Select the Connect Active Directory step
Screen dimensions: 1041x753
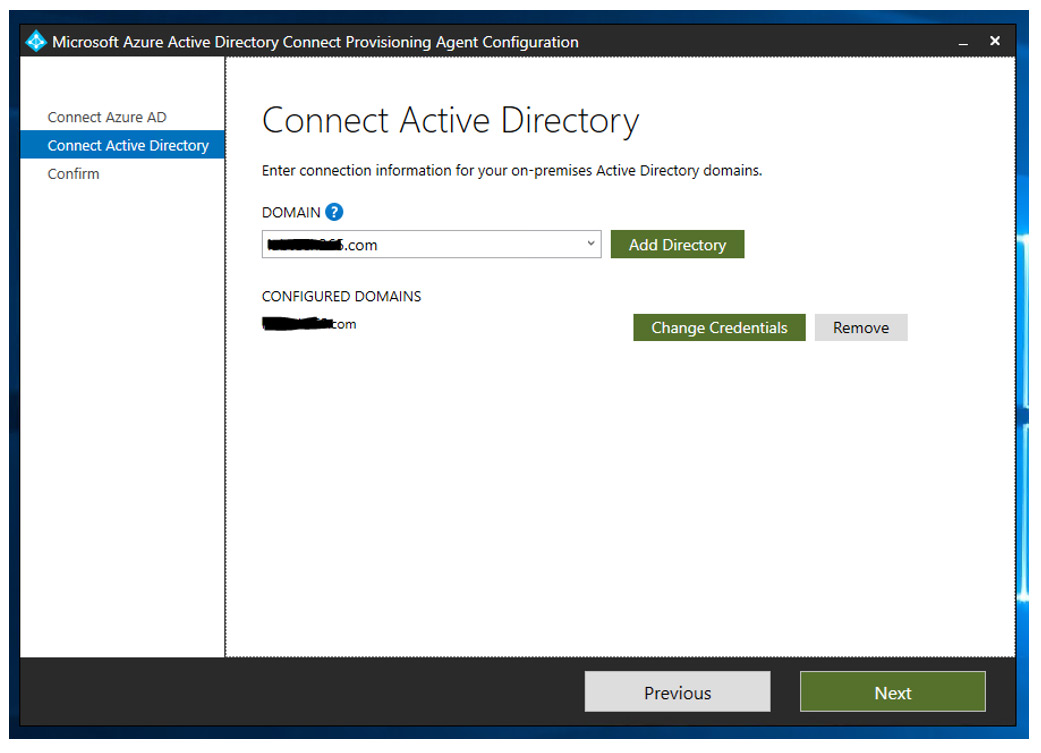(123, 145)
